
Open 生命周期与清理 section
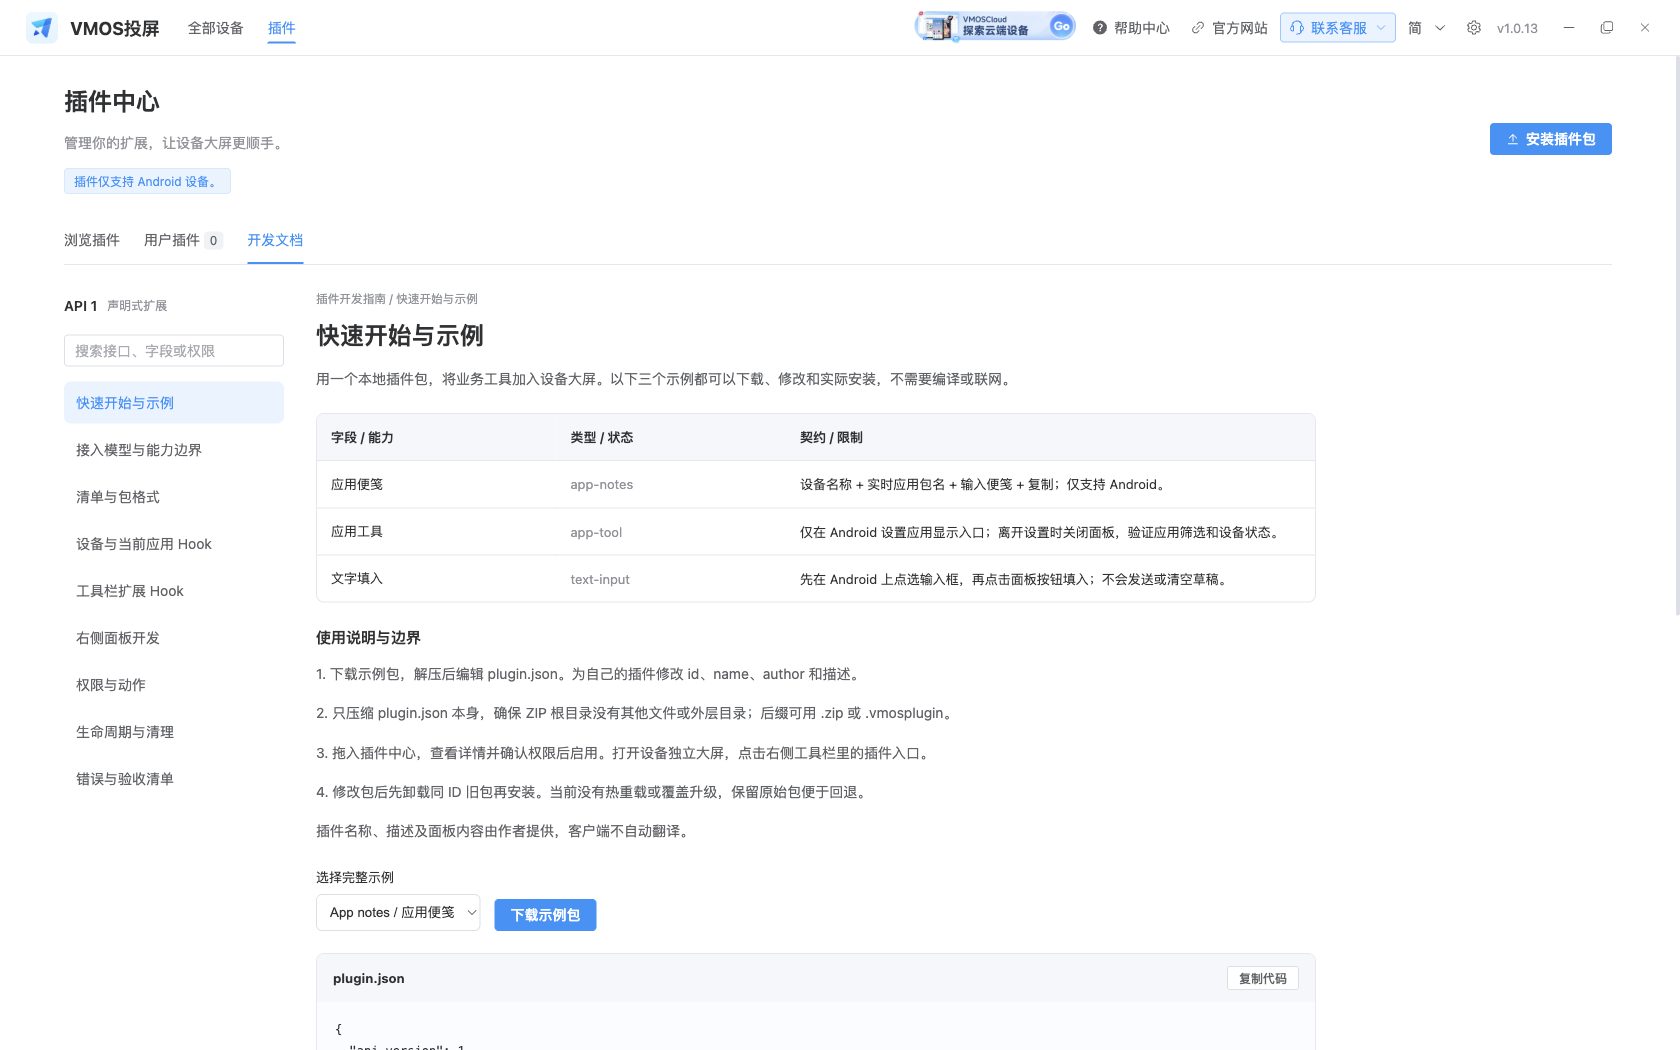[x=174, y=732]
